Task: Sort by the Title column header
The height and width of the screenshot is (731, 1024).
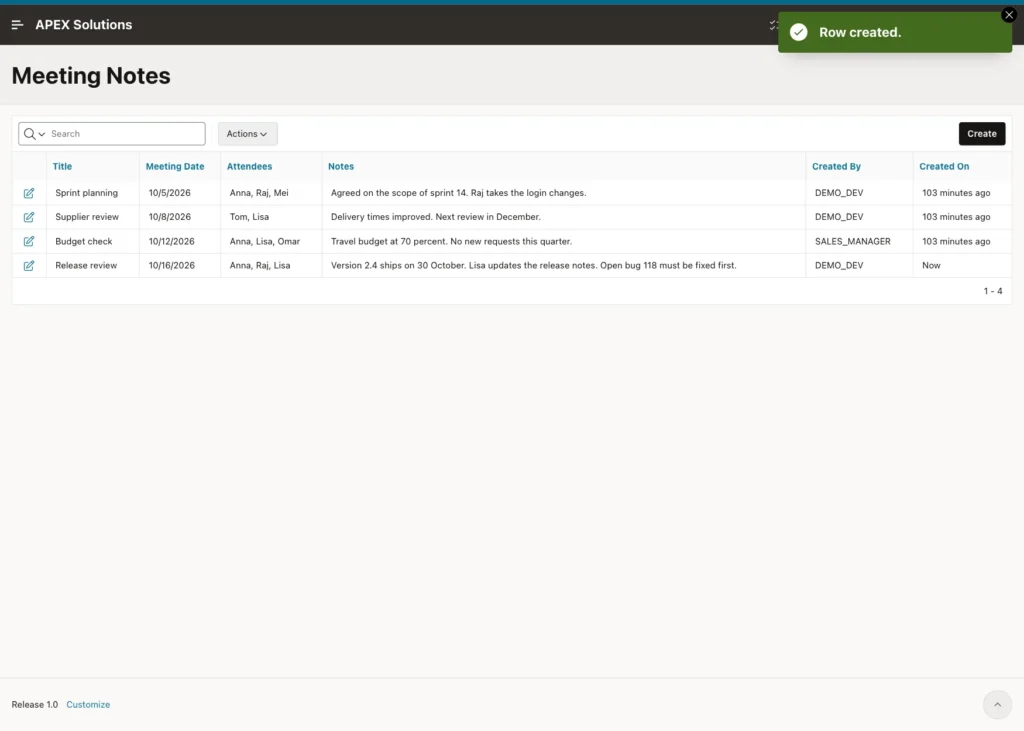Action: tap(62, 167)
